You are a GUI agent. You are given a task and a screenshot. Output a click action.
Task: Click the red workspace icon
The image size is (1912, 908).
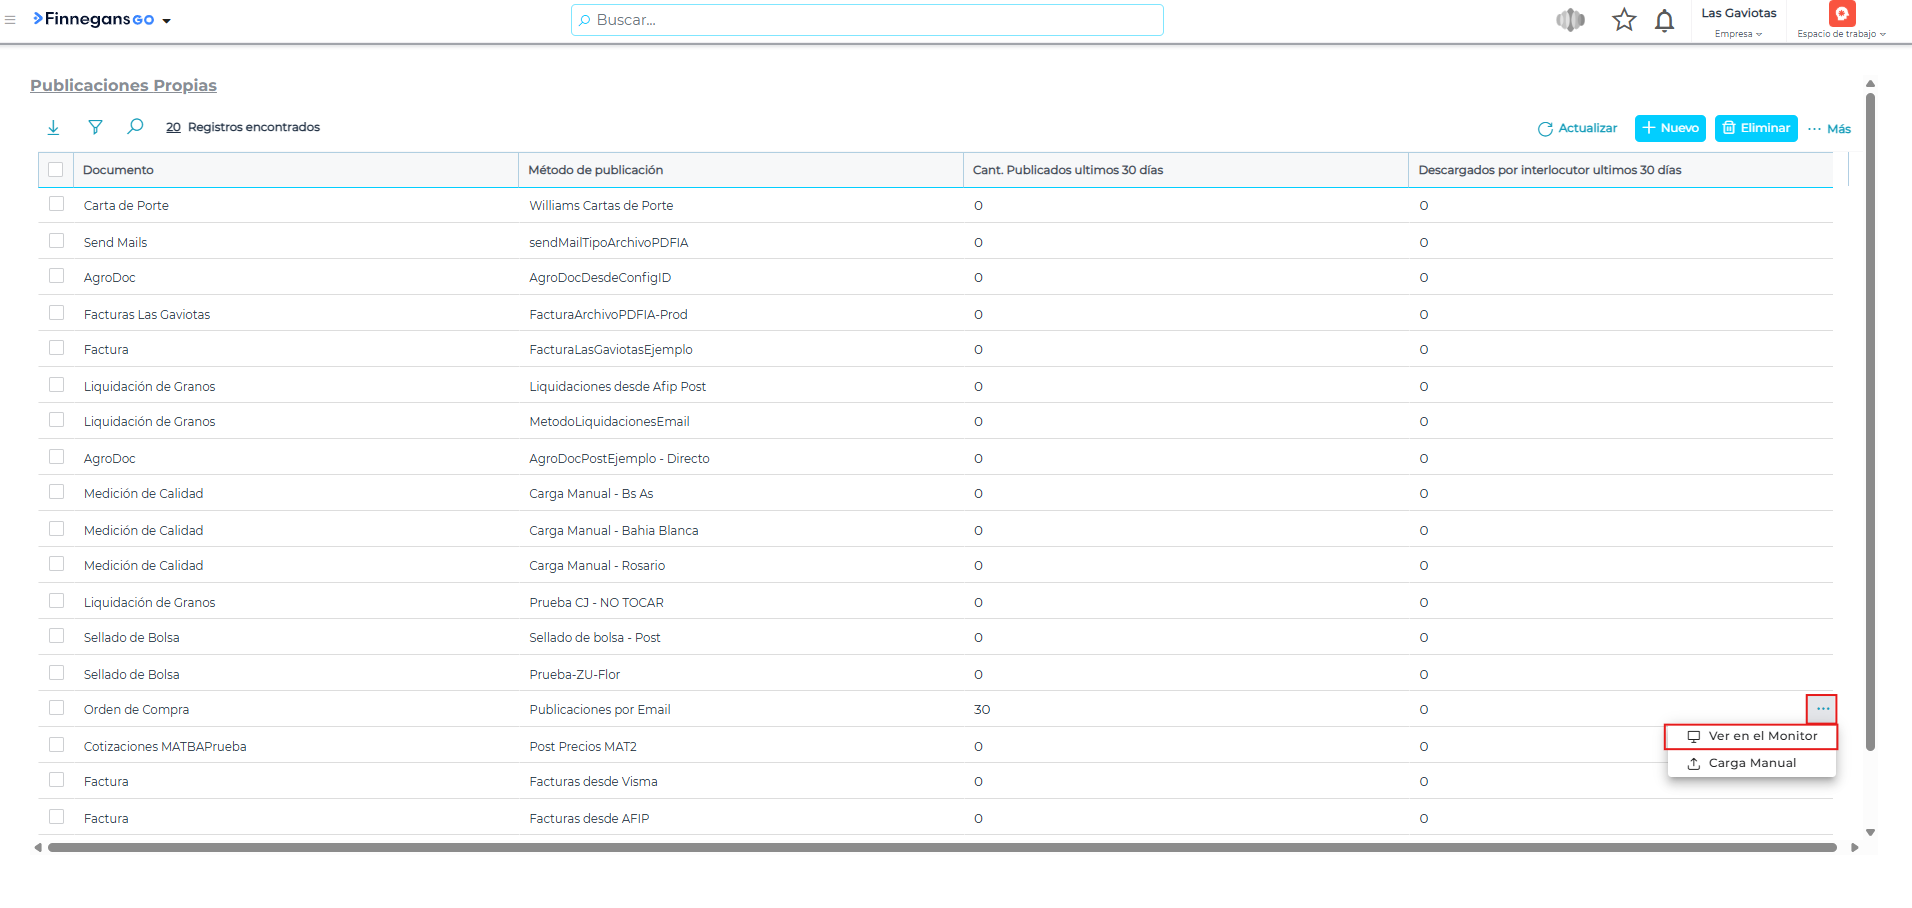[1841, 14]
